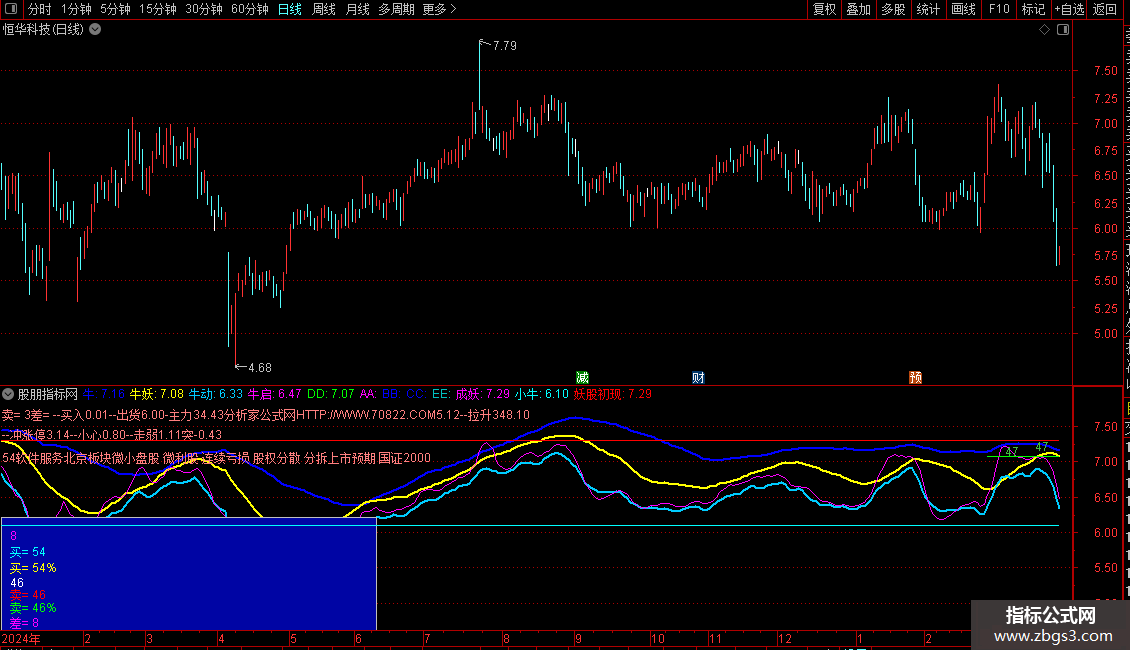The height and width of the screenshot is (650, 1130).
Task: Add stock via +自选 button
Action: (x=1068, y=9)
